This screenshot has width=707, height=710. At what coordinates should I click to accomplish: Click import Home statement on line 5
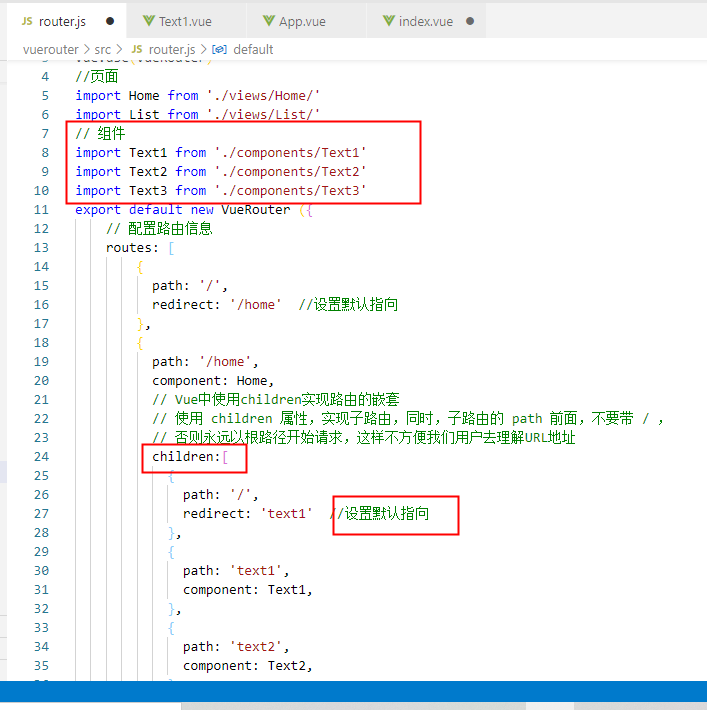tap(197, 96)
